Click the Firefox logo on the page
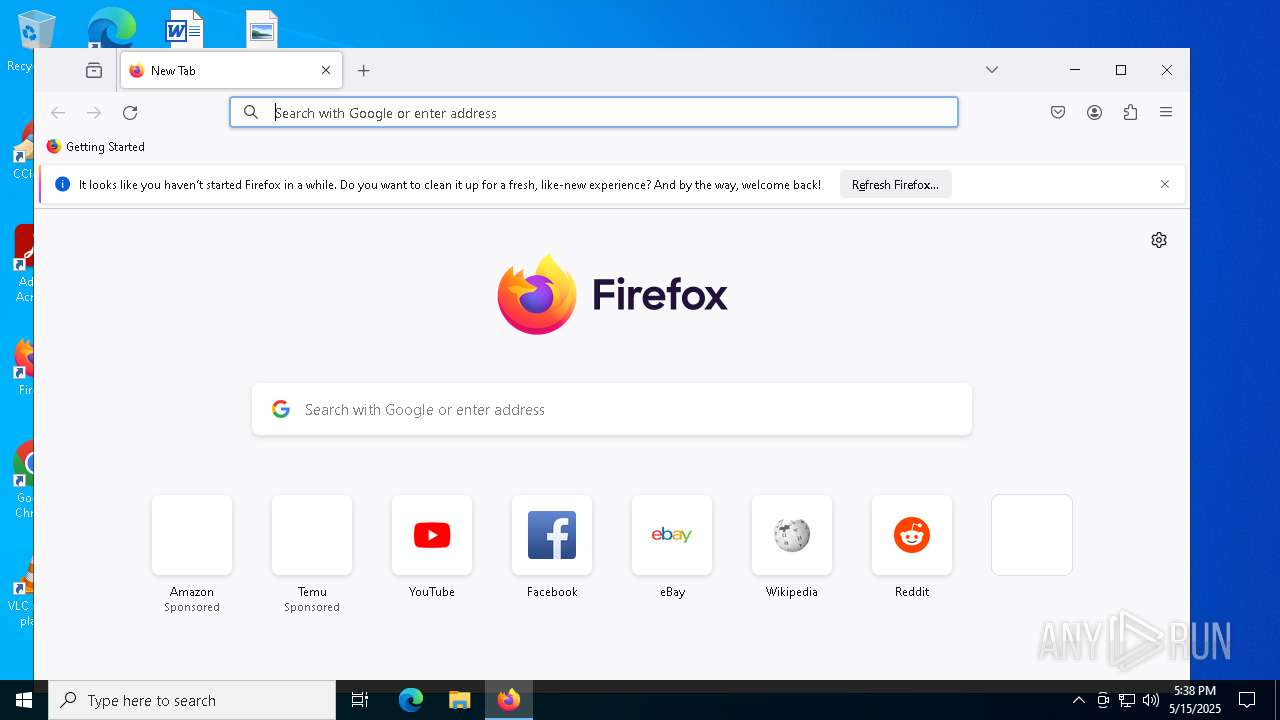This screenshot has height=720, width=1280. tap(613, 294)
